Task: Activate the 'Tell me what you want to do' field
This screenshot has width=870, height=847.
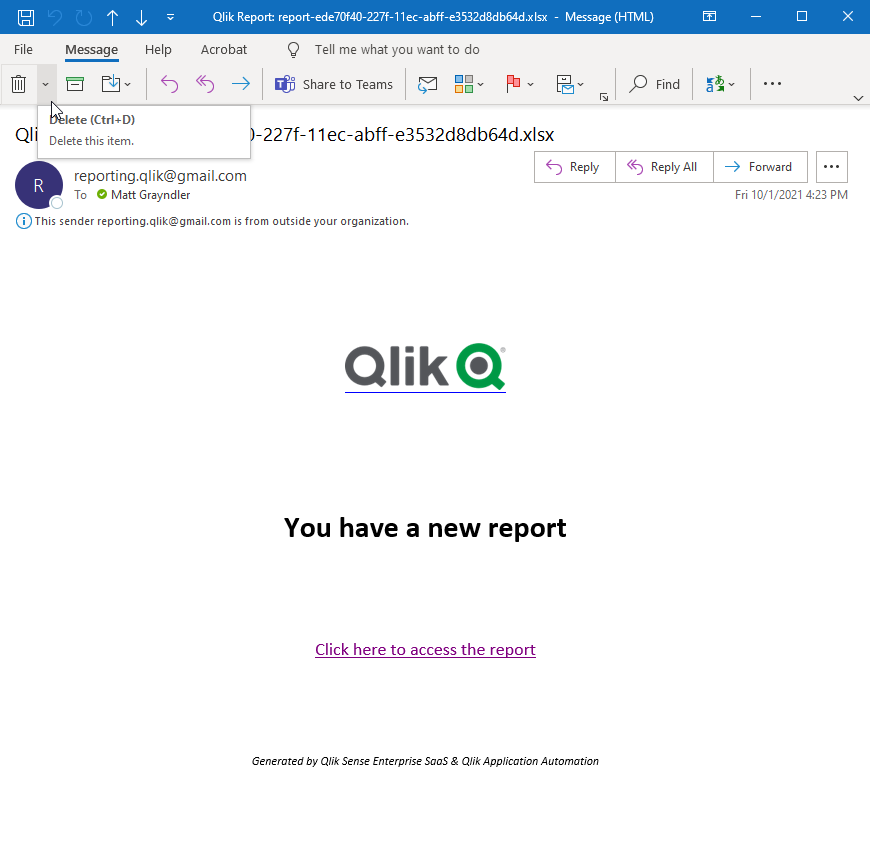Action: point(380,49)
